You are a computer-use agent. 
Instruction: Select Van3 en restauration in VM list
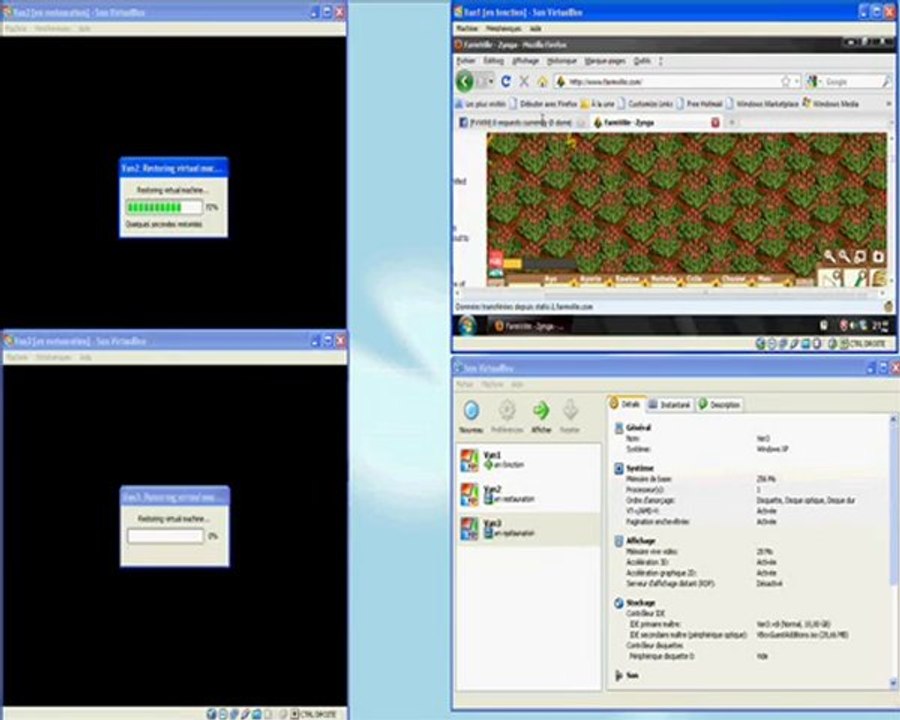pos(529,528)
